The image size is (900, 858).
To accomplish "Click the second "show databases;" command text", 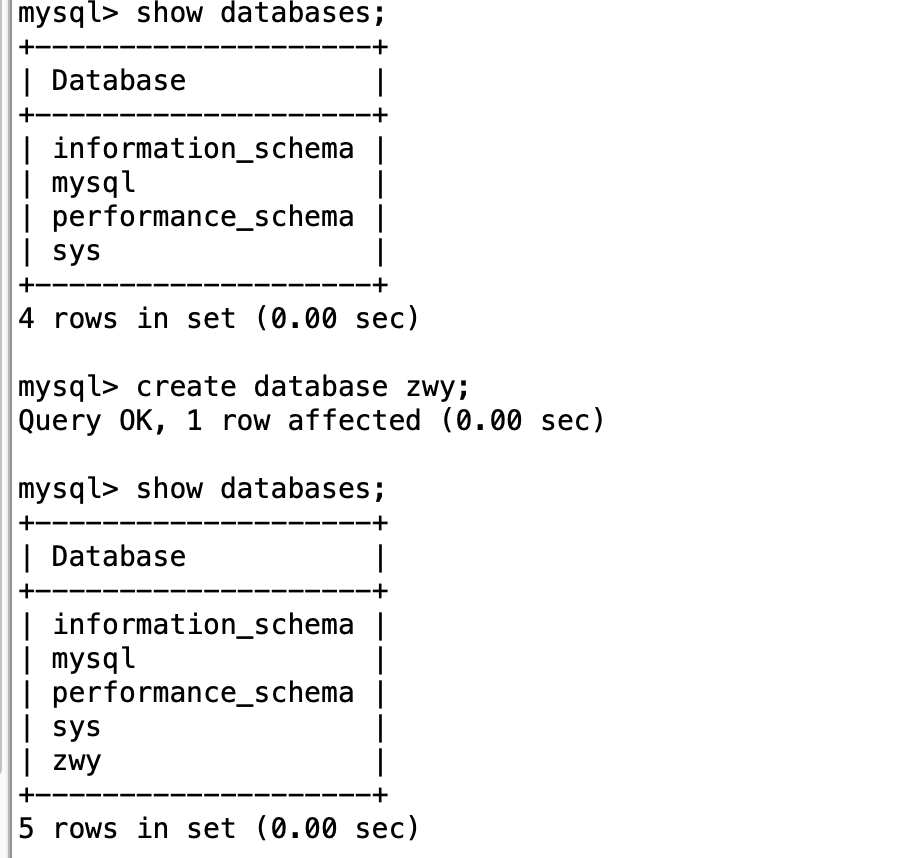I will click(x=260, y=489).
